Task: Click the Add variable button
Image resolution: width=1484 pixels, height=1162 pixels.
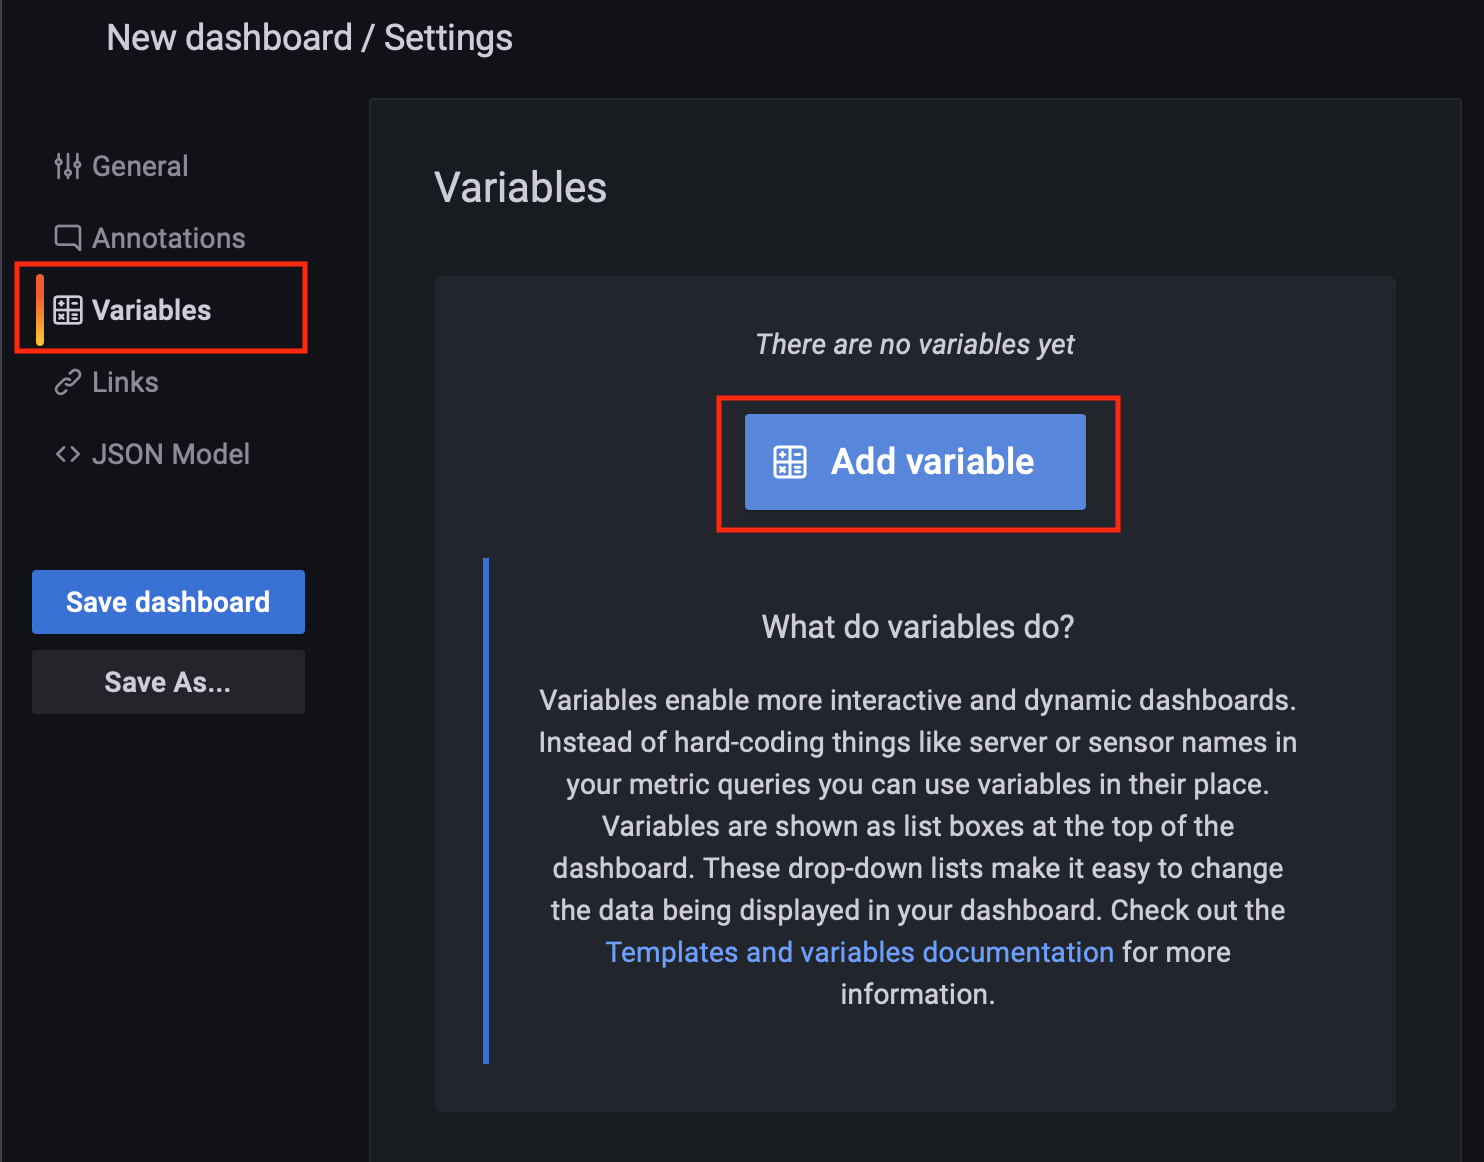Action: [915, 462]
